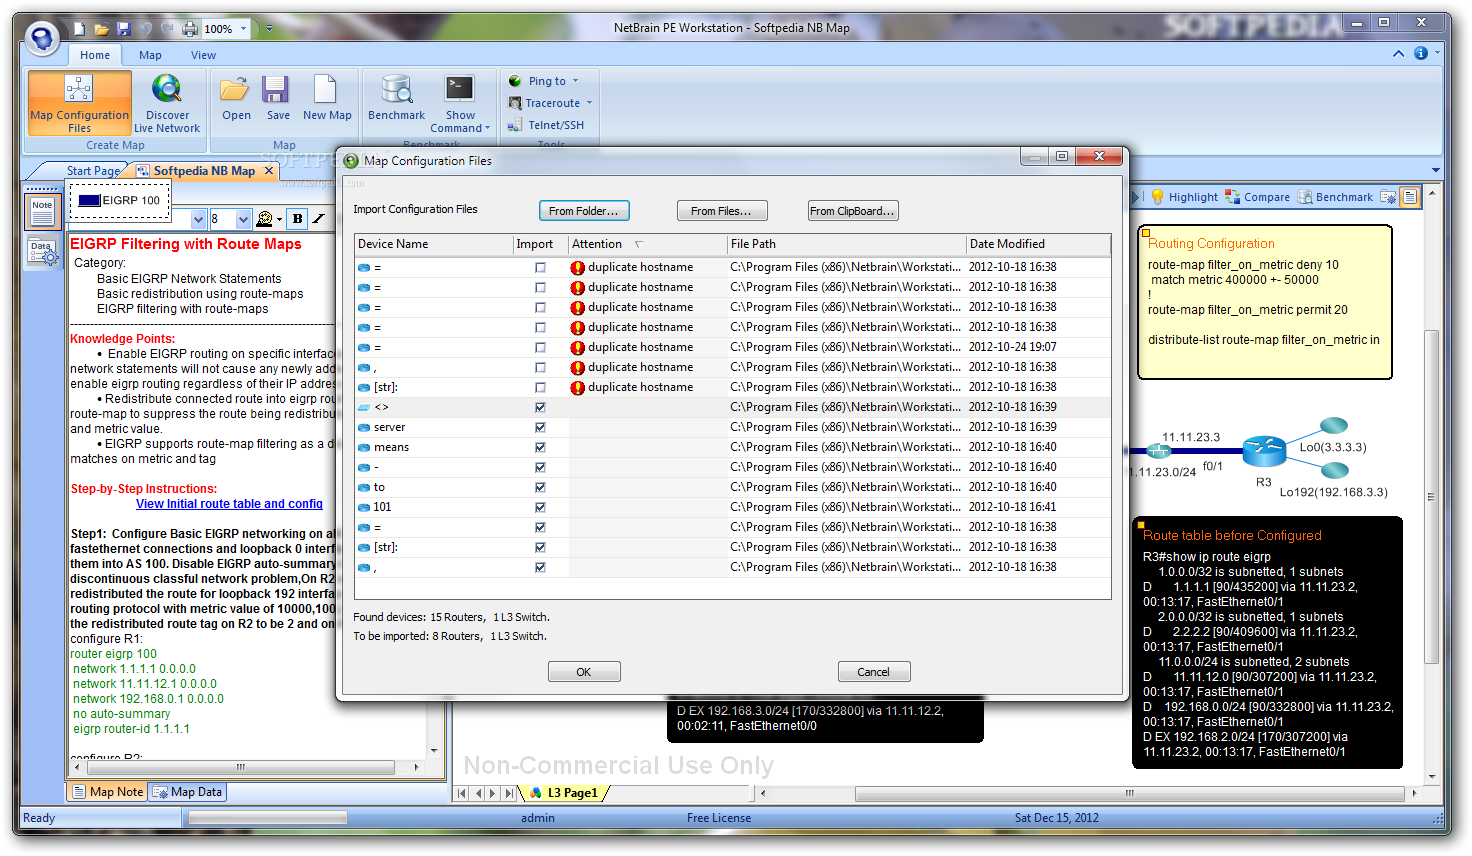Image resolution: width=1472 pixels, height=856 pixels.
Task: Toggle italic formatting in note editor
Action: click(x=319, y=218)
